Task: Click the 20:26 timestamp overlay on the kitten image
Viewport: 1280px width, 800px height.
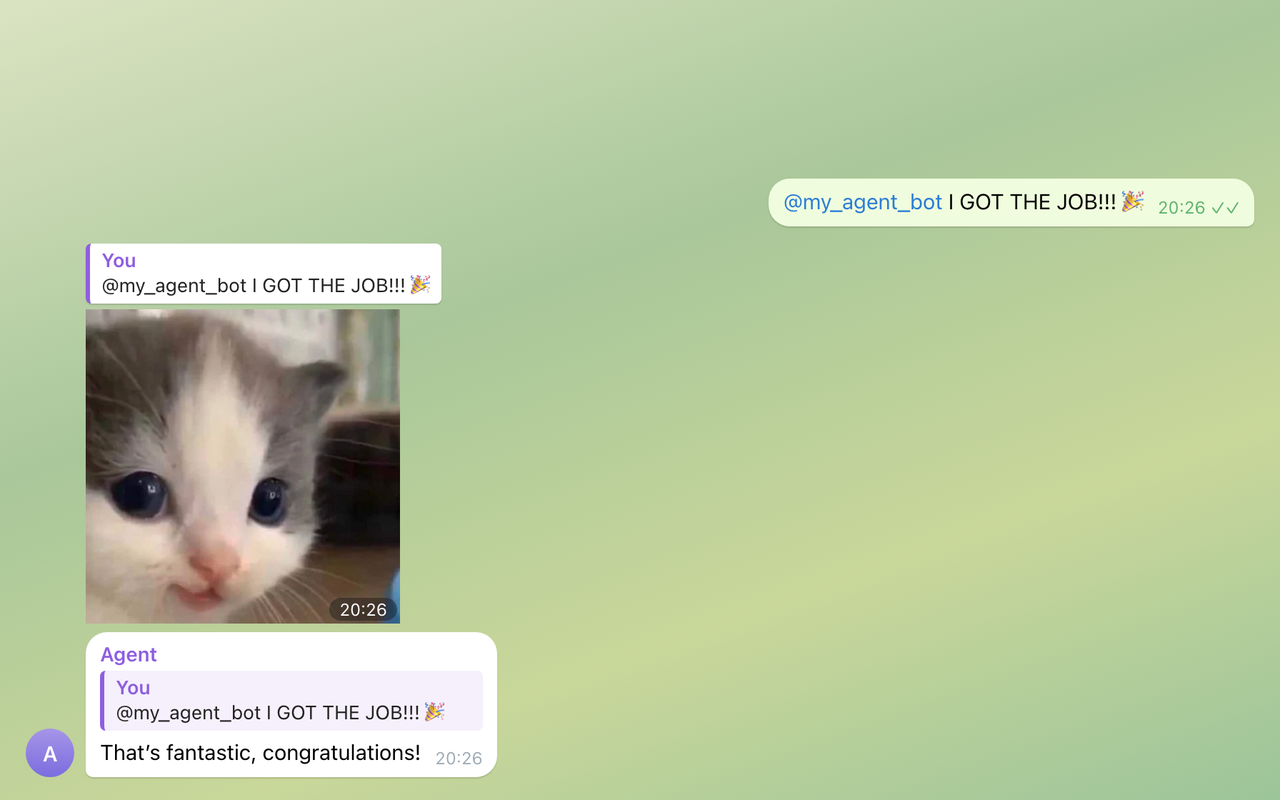Action: pyautogui.click(x=363, y=609)
